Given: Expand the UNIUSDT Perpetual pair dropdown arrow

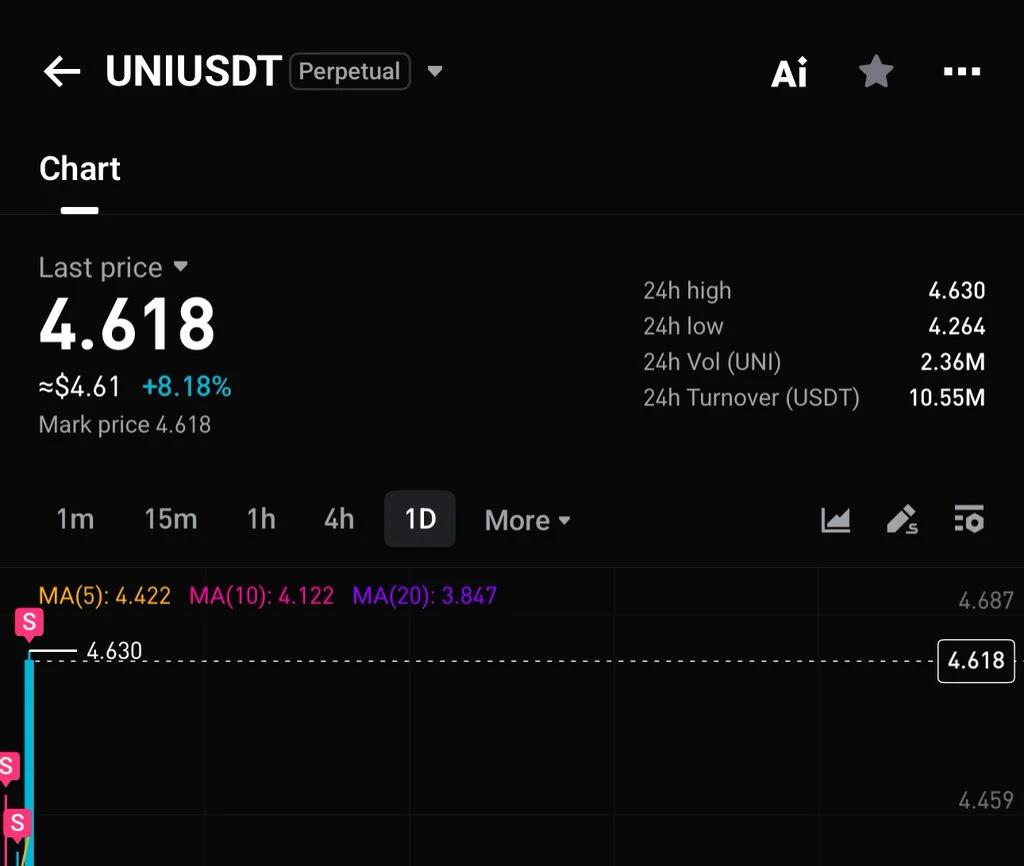Looking at the screenshot, I should pos(435,71).
